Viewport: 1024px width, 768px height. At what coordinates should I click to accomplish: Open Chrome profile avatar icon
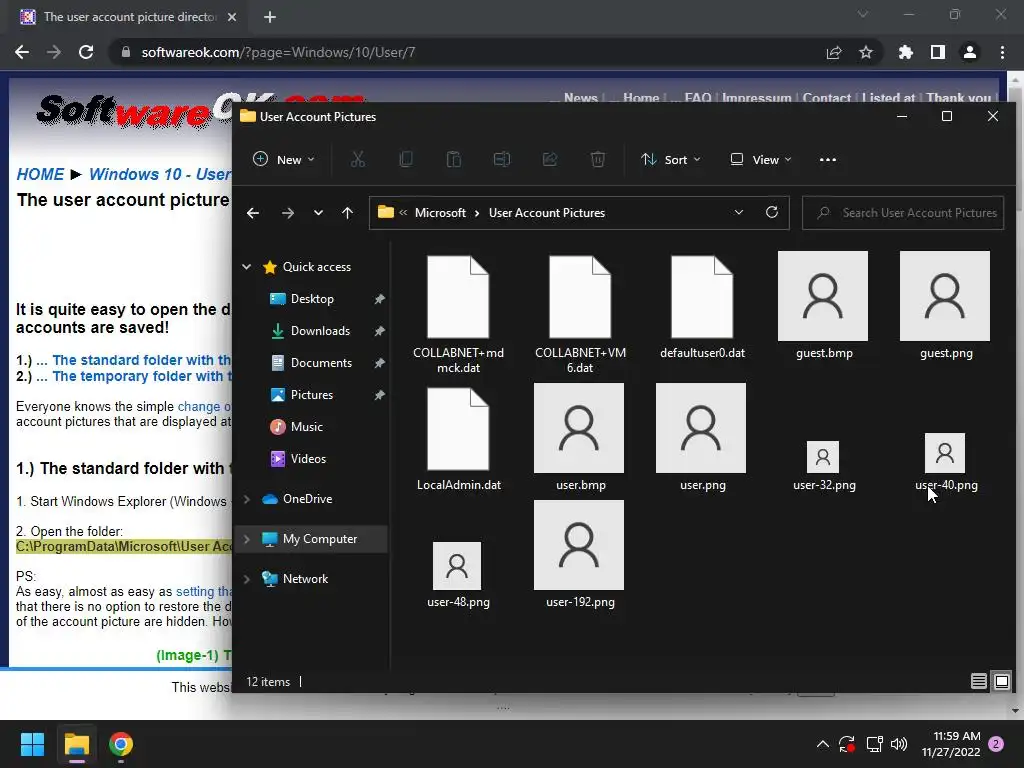click(x=970, y=52)
